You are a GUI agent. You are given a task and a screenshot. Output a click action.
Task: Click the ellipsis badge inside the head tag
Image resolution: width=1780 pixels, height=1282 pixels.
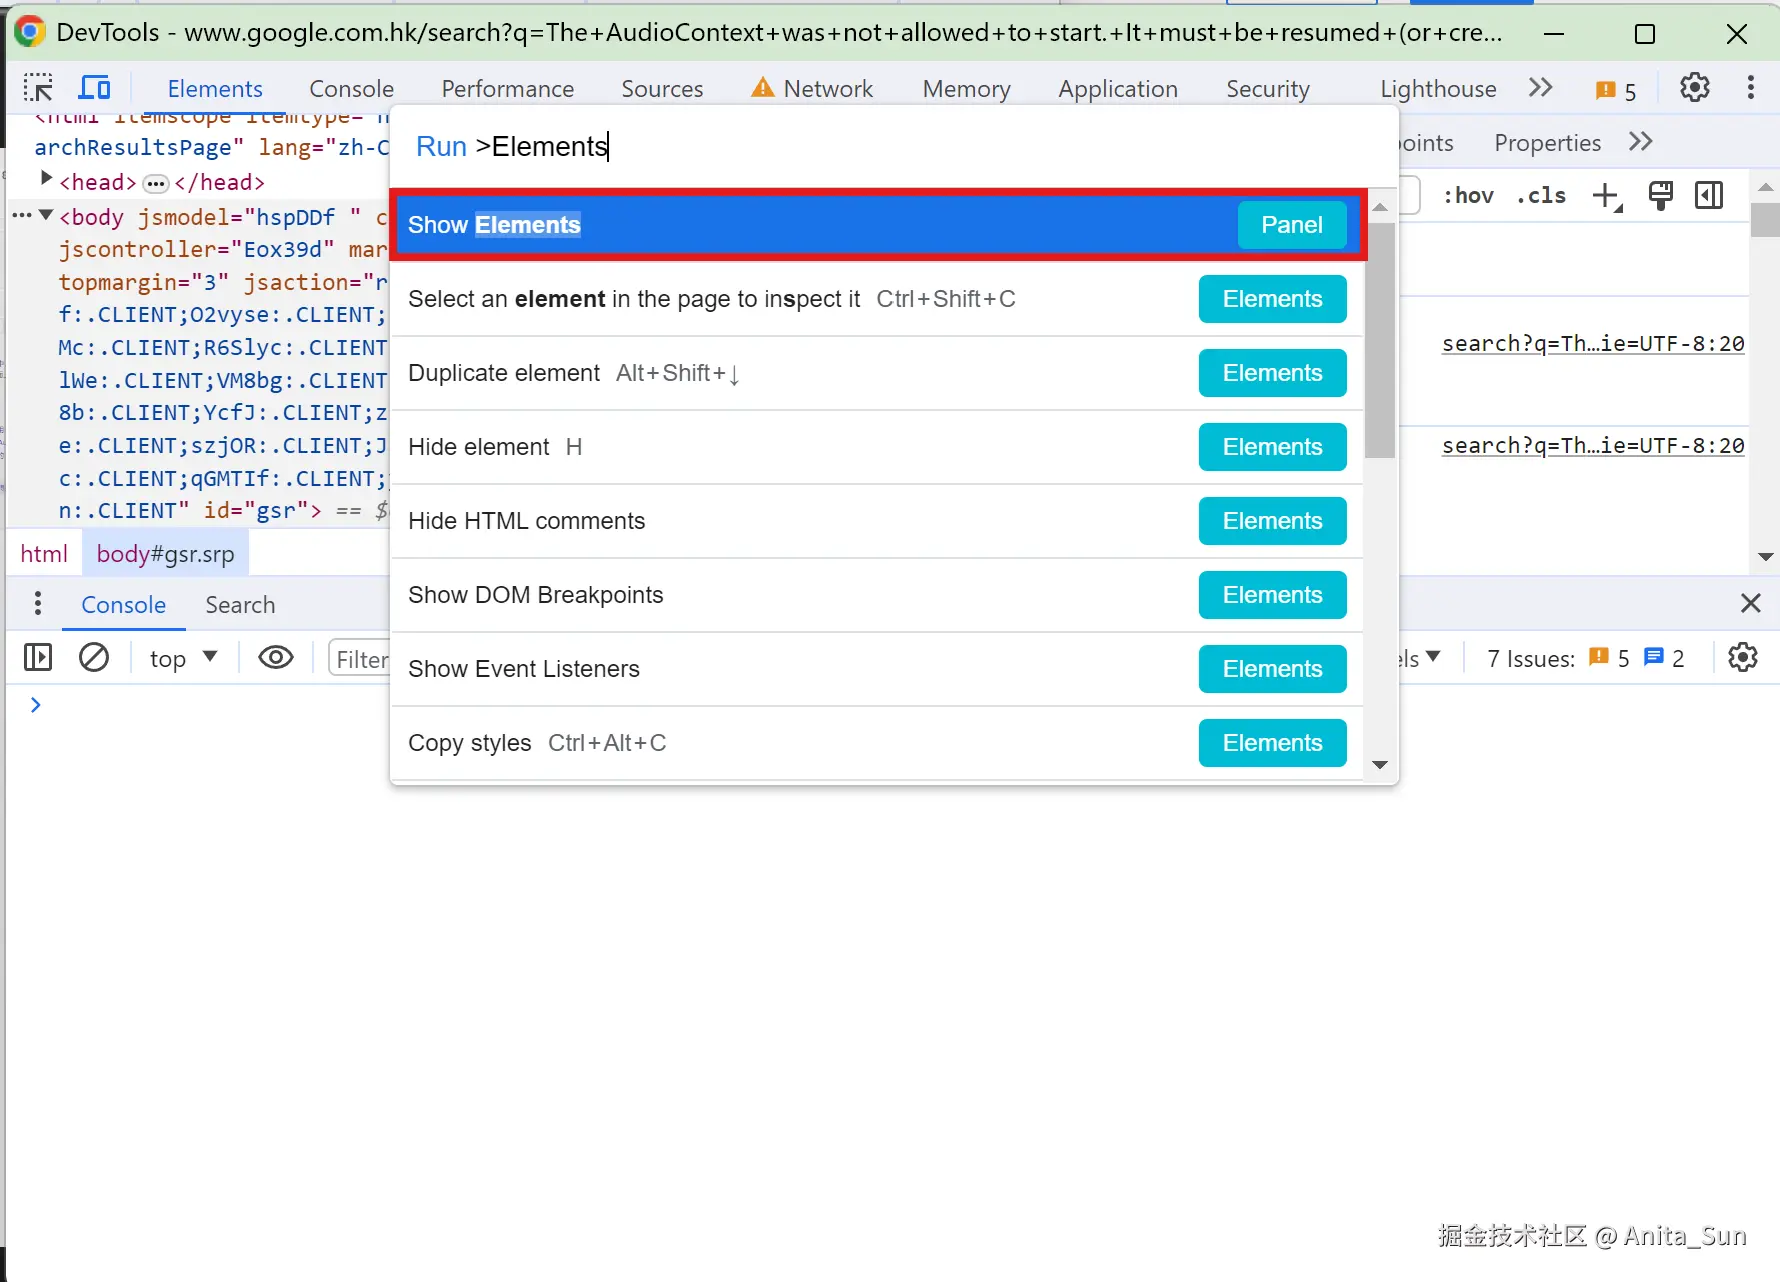pyautogui.click(x=155, y=184)
